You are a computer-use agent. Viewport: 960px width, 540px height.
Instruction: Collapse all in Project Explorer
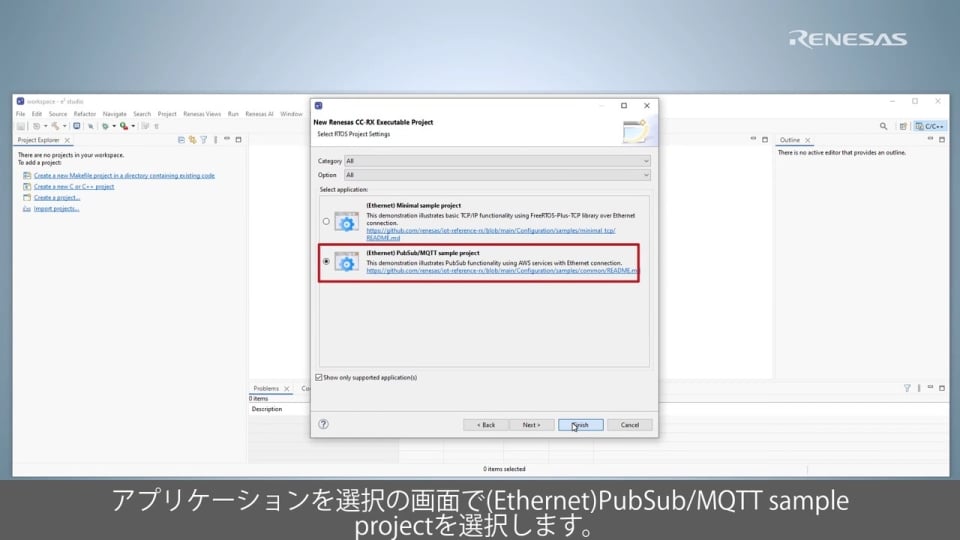181,140
